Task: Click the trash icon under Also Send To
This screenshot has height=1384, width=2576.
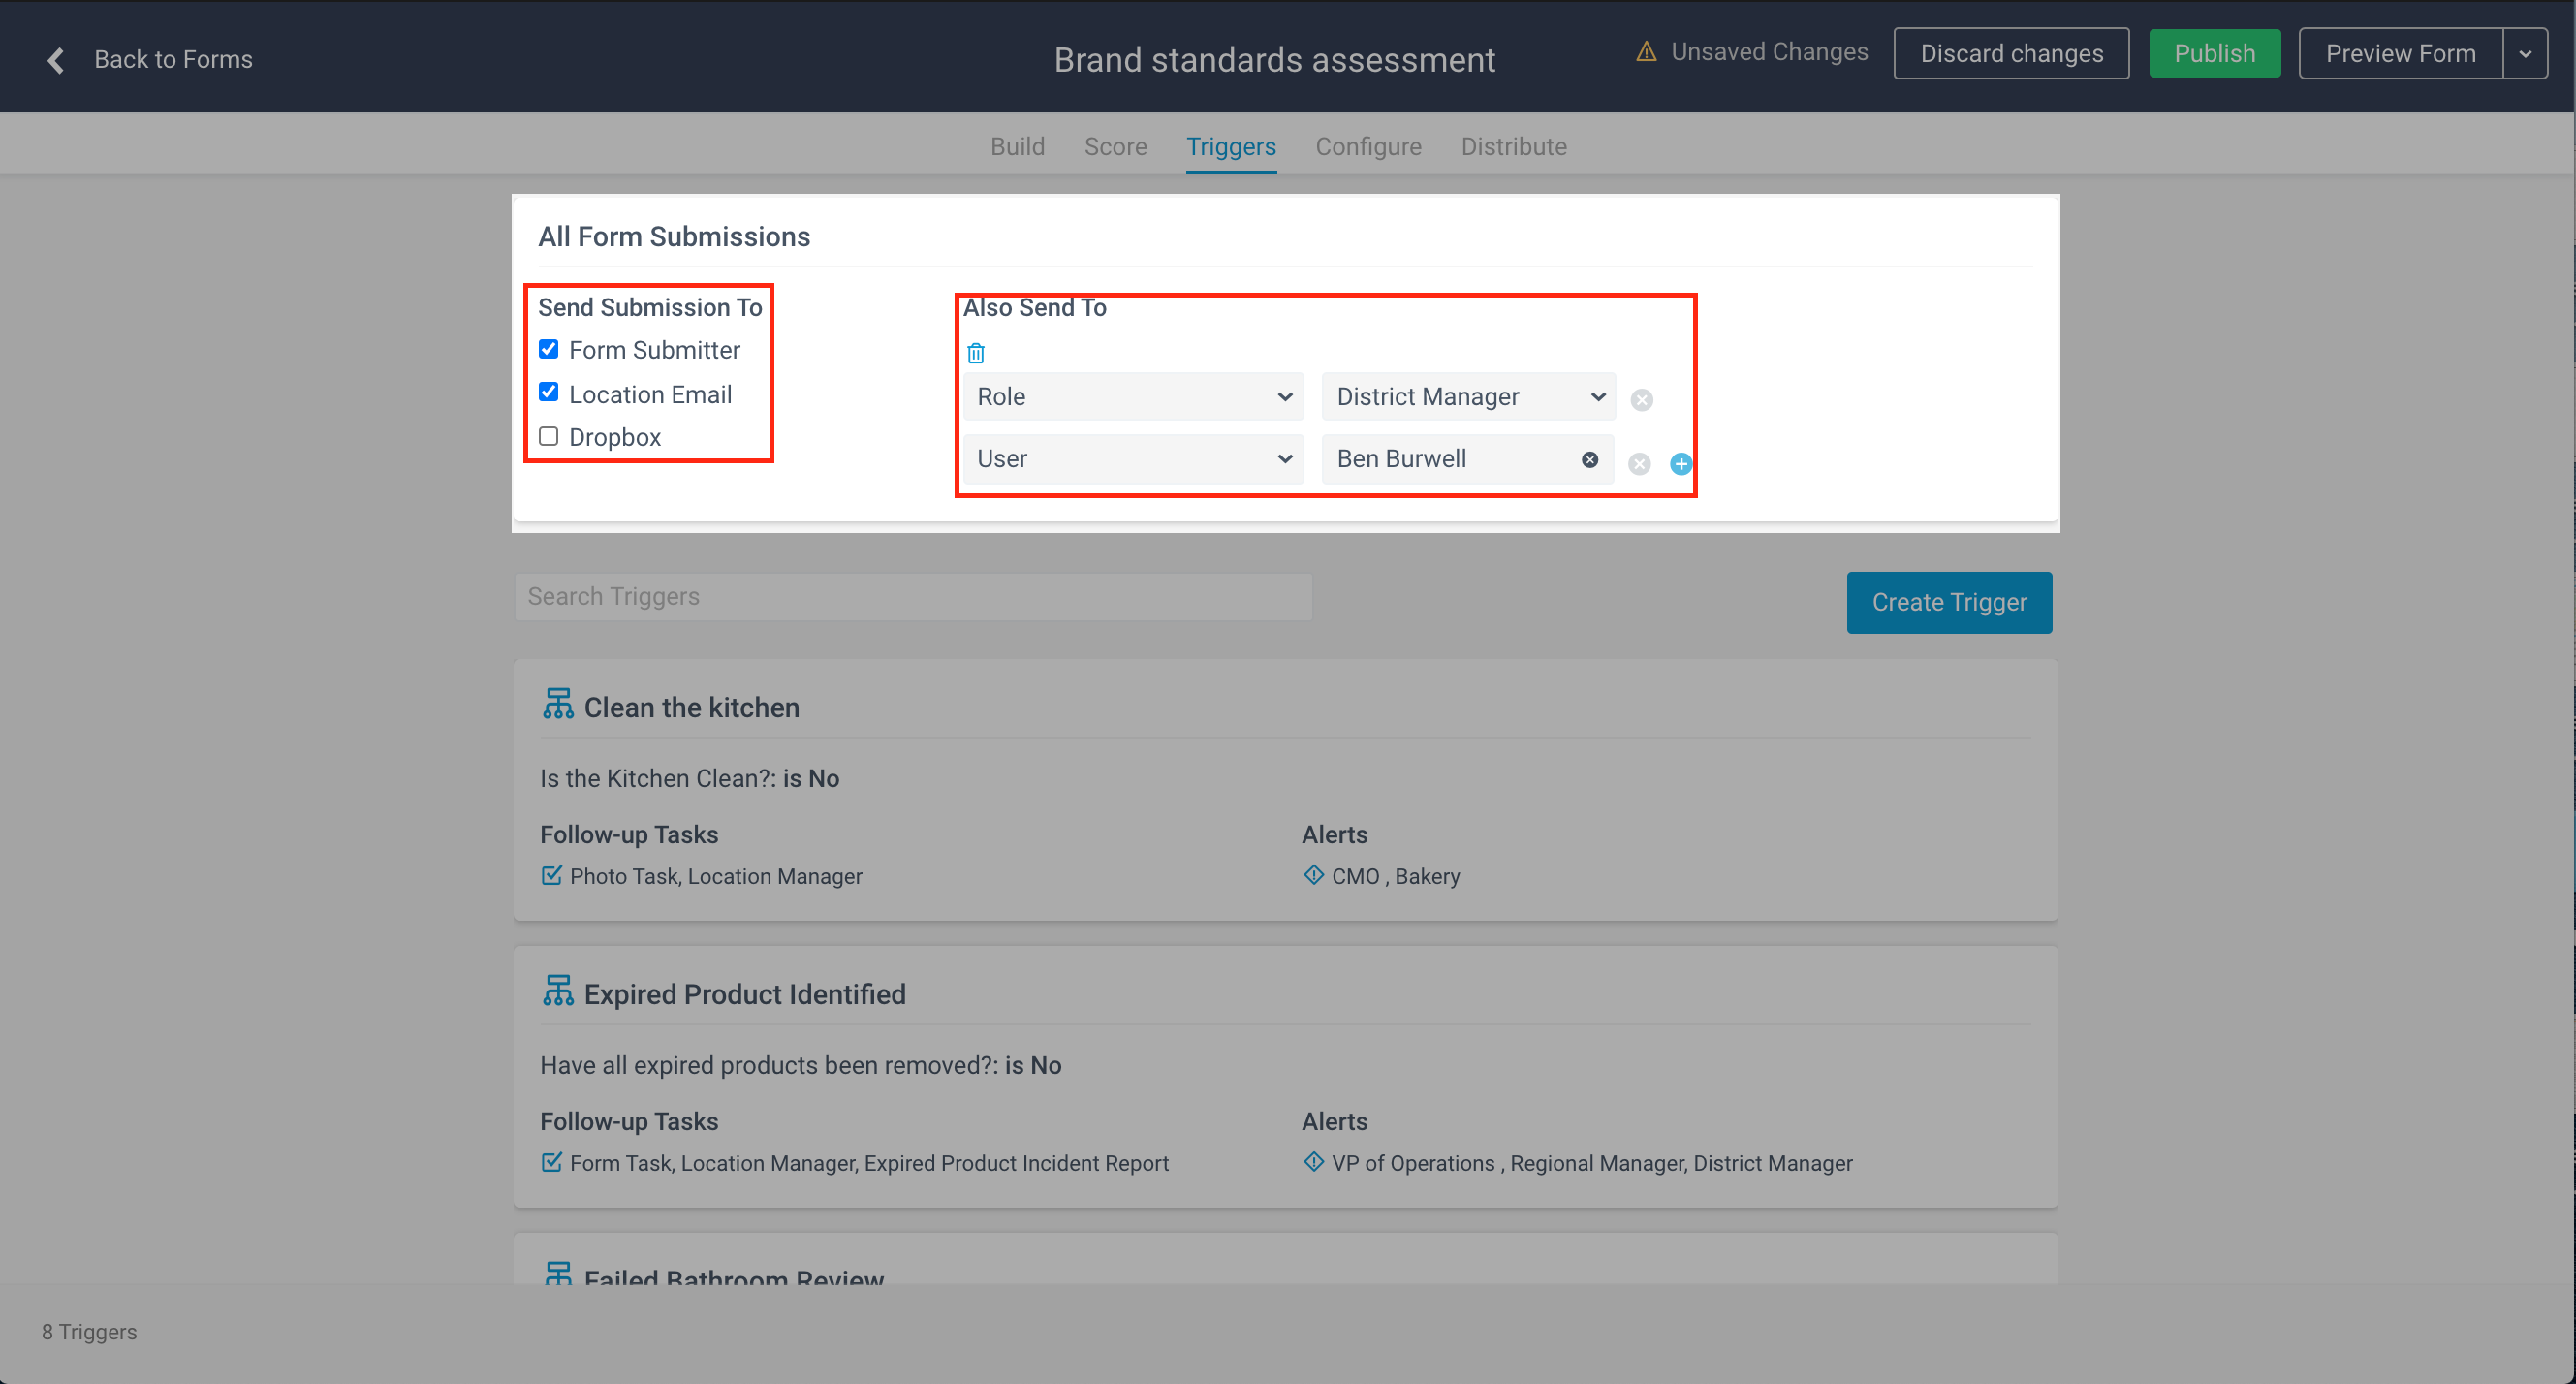Action: 976,353
